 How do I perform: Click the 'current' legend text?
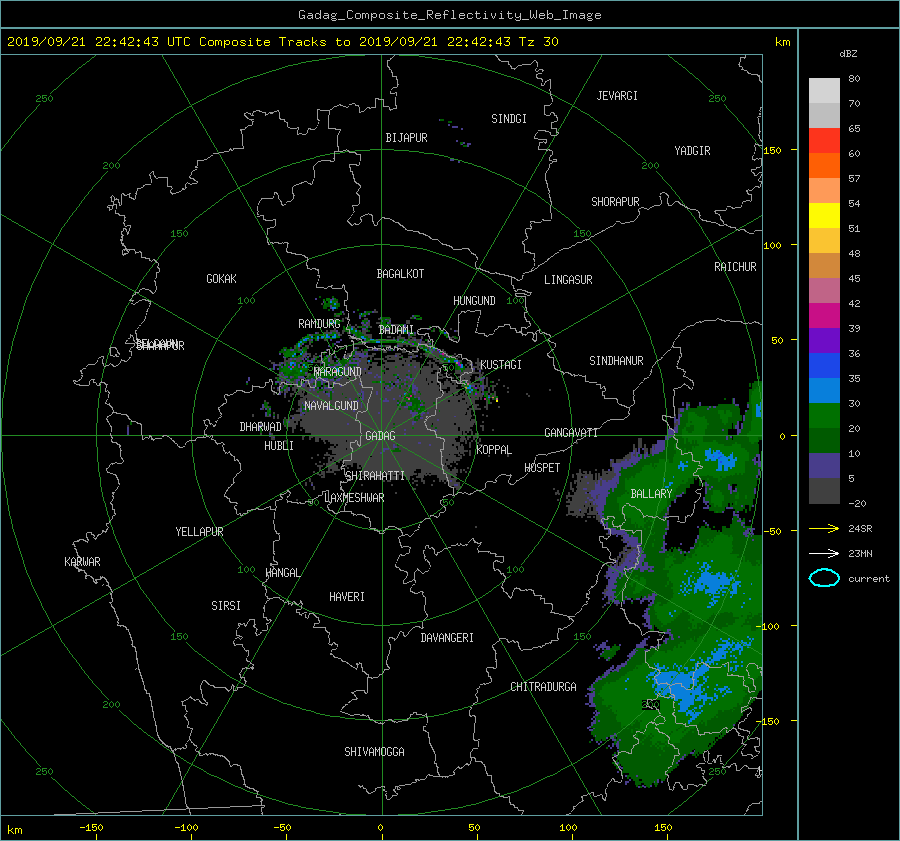[869, 579]
